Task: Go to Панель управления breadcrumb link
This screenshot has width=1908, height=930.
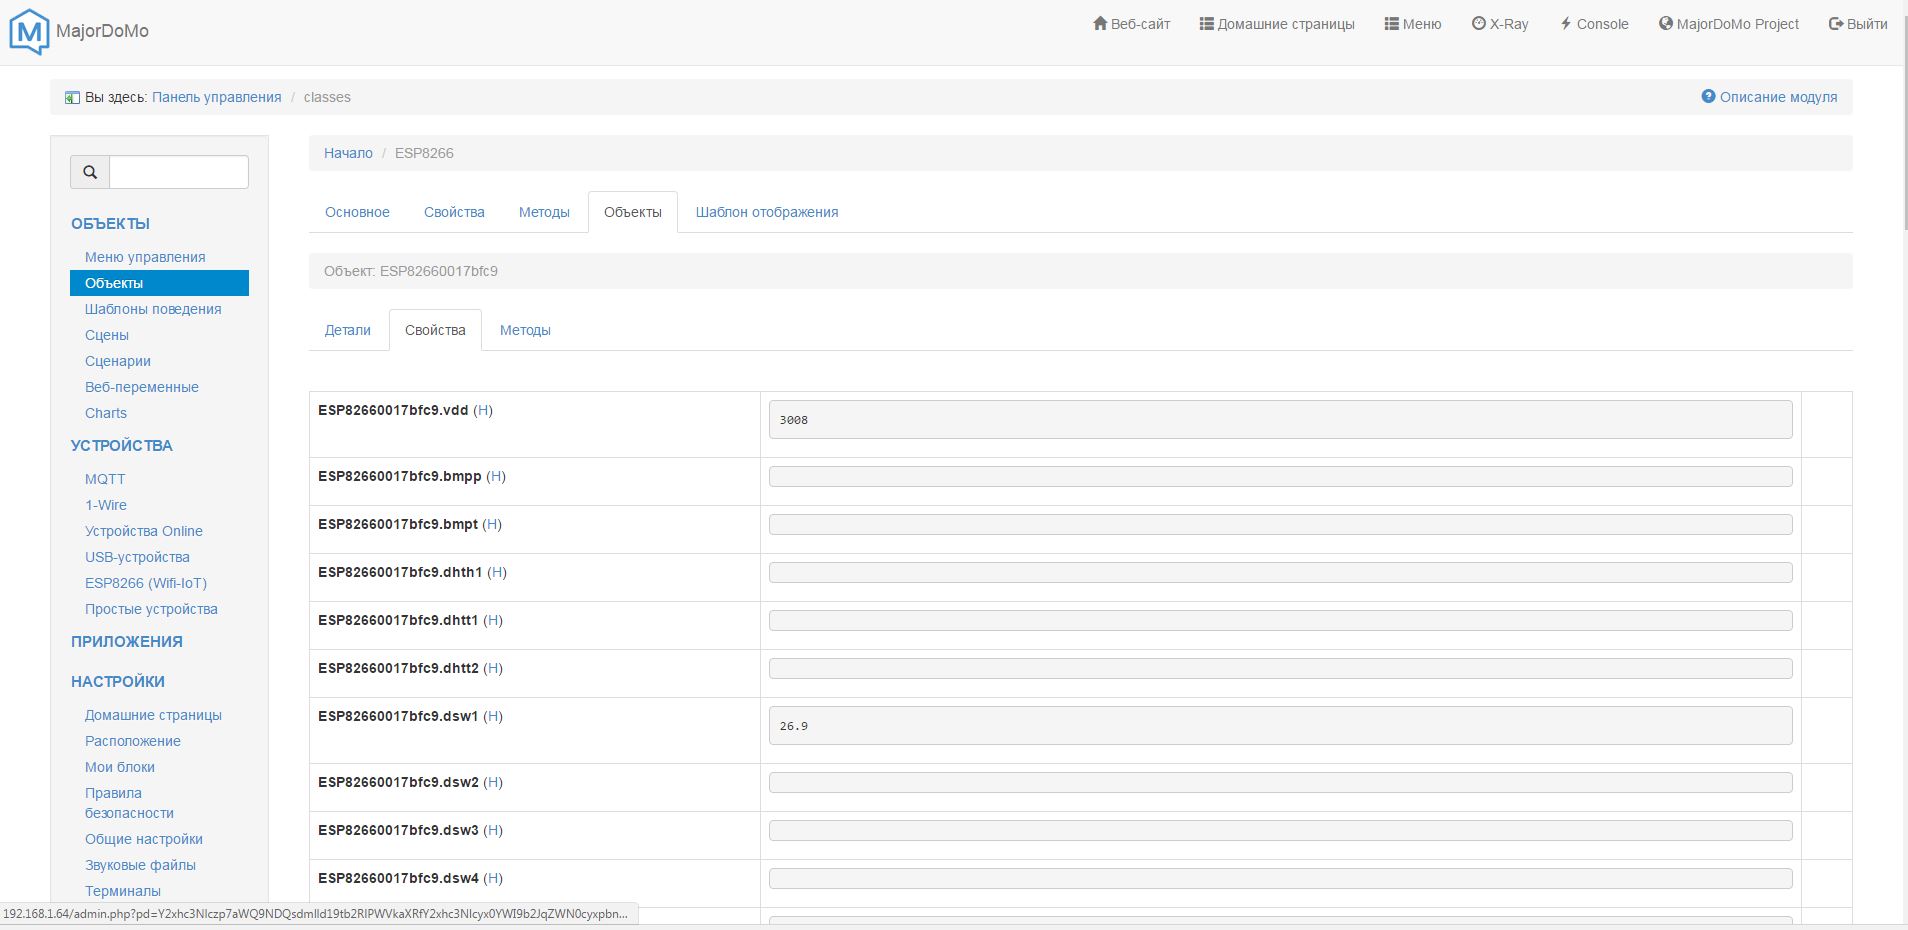Action: (x=216, y=97)
